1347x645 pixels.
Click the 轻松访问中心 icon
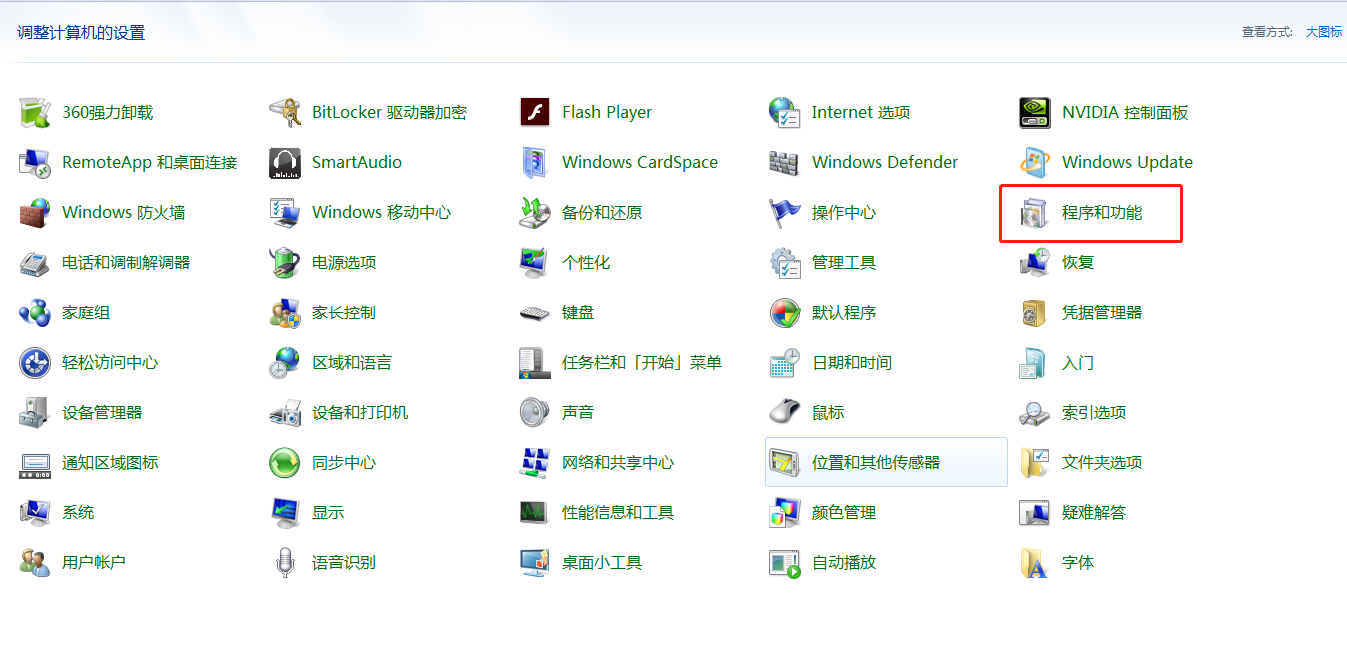click(35, 363)
